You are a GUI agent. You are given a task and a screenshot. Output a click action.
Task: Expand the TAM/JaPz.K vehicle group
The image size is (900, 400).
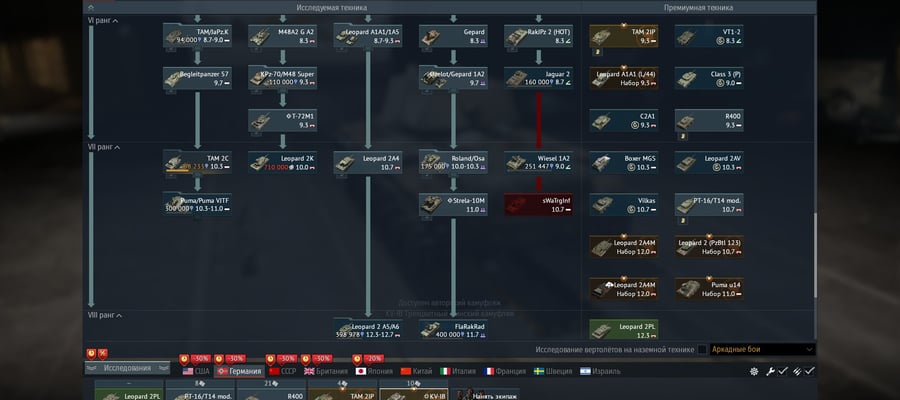pos(197,36)
